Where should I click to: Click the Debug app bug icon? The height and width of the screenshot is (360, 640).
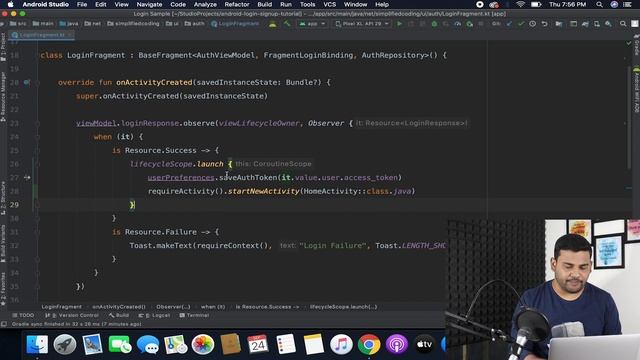tap(434, 24)
